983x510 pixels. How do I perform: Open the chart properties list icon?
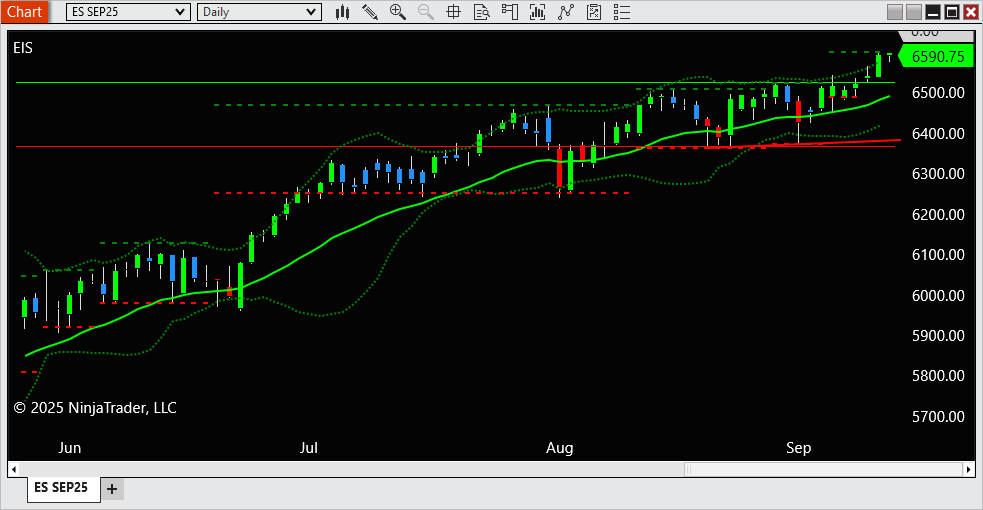[x=622, y=12]
